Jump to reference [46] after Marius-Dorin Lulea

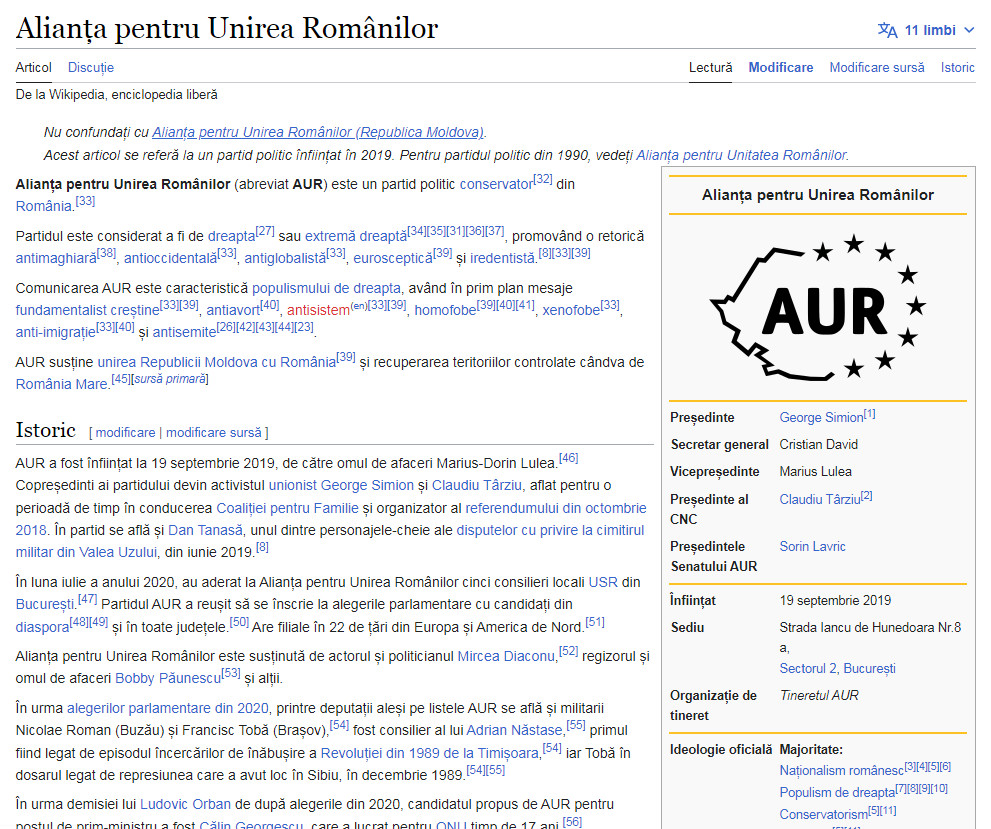[568, 458]
